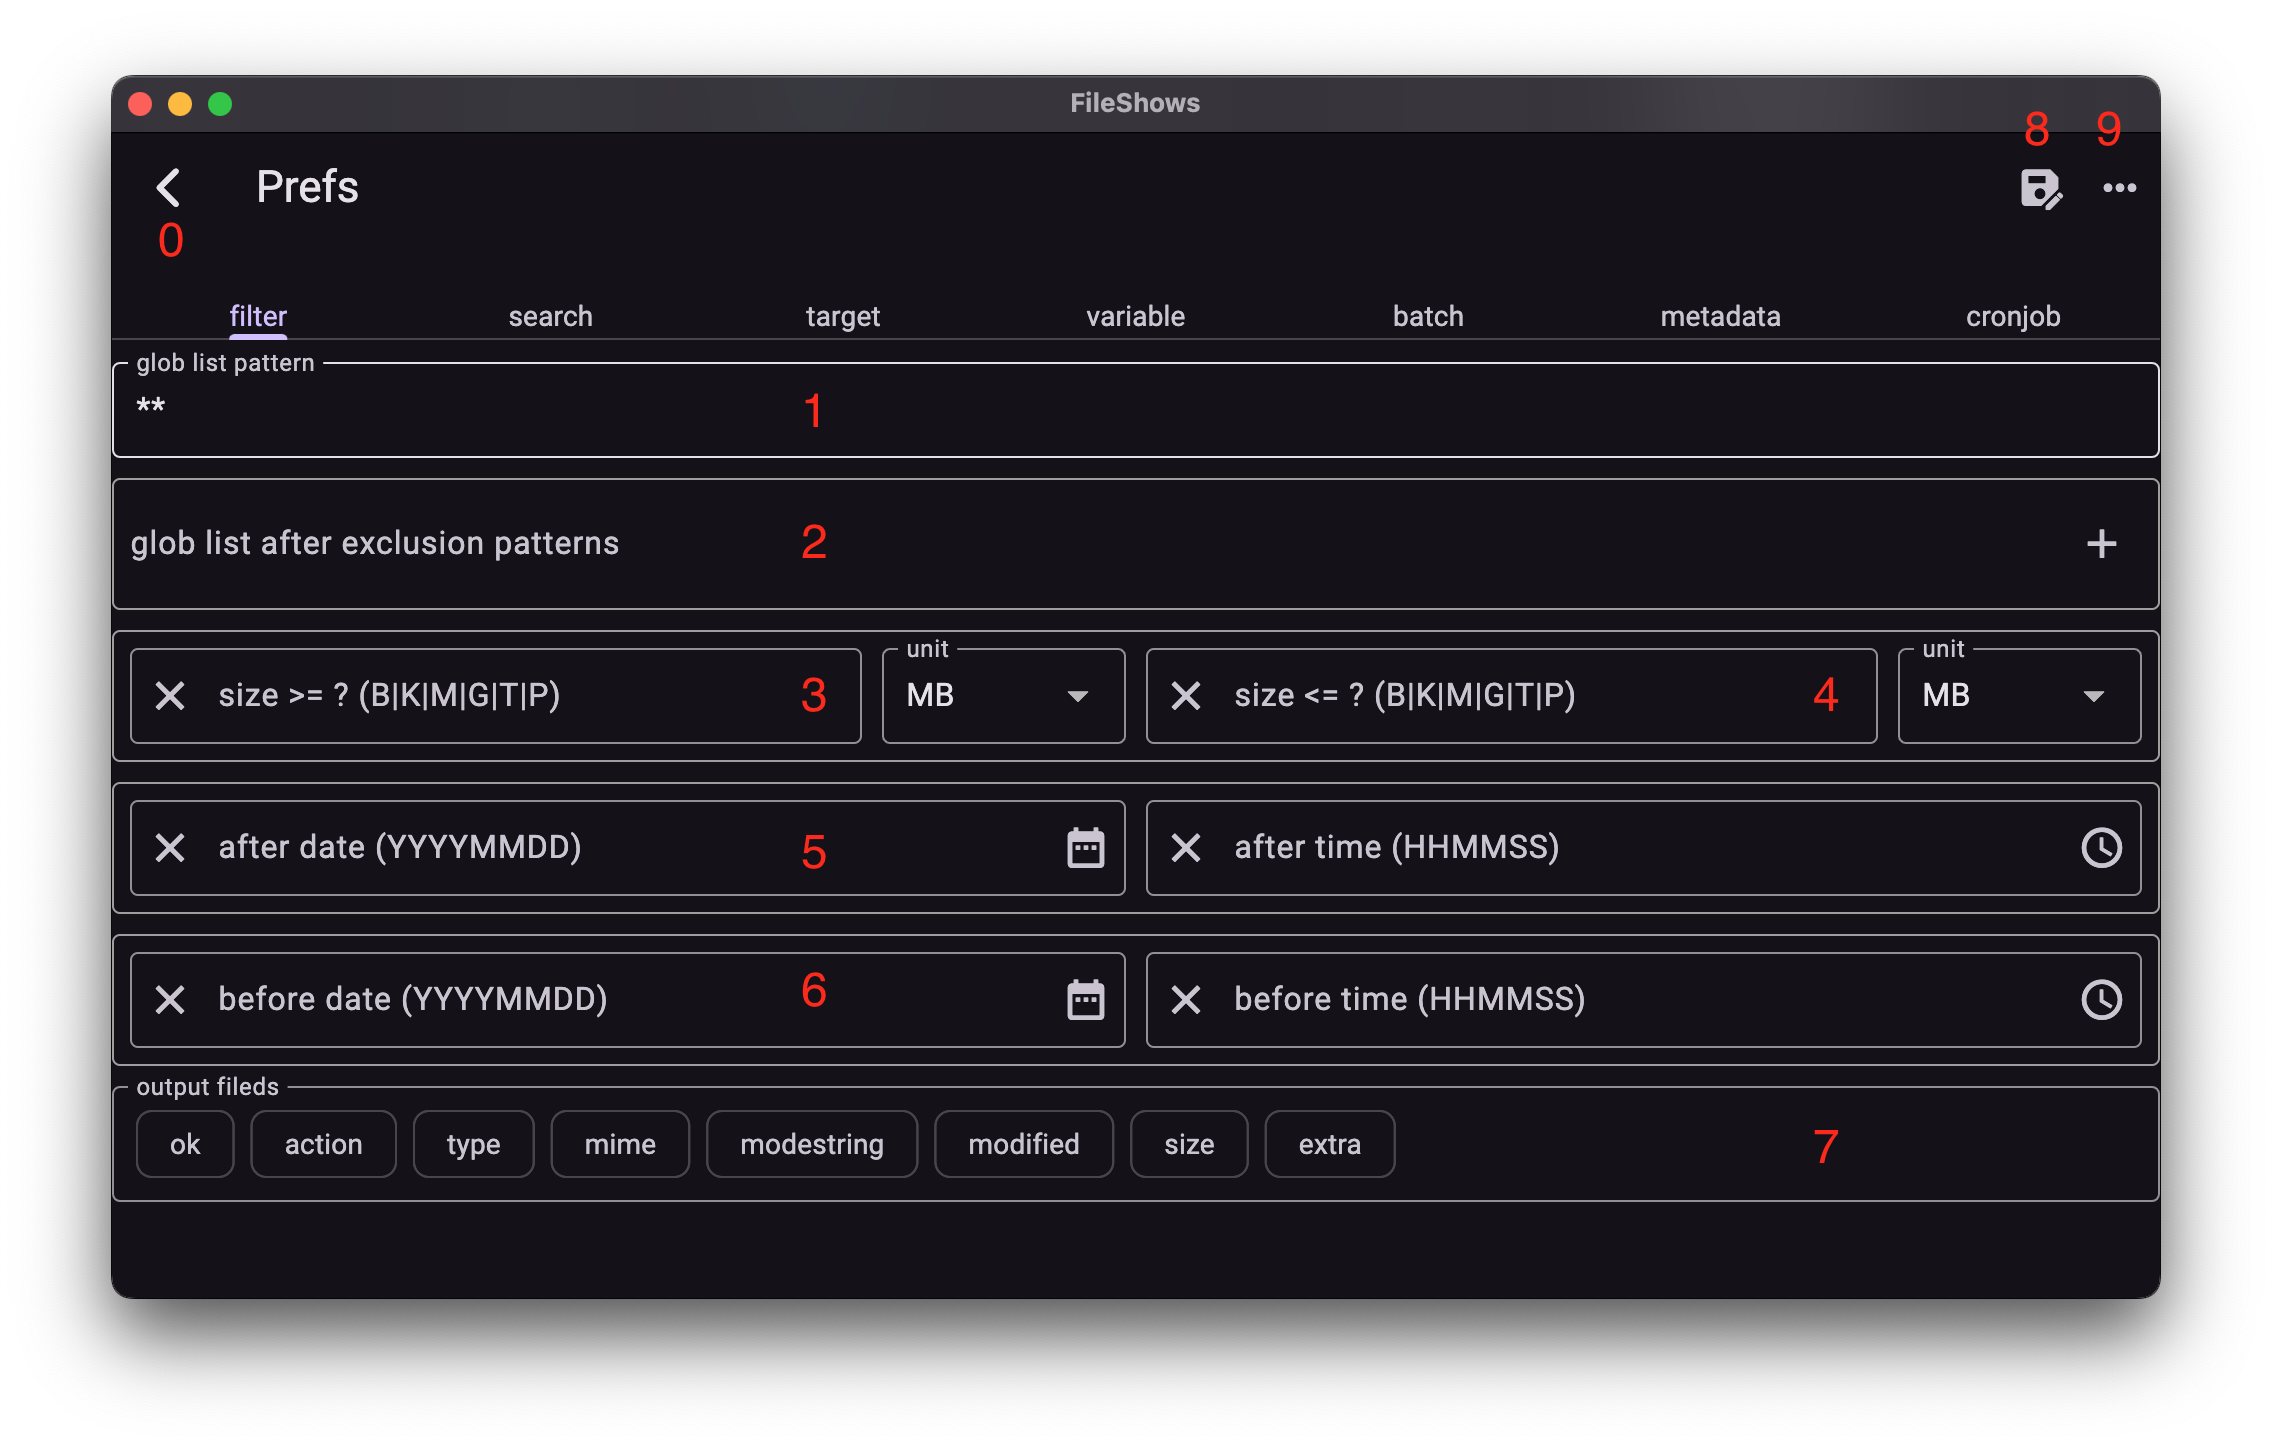Clear the size <= filter field
Screen dimensions: 2272x1446
(x=1186, y=696)
